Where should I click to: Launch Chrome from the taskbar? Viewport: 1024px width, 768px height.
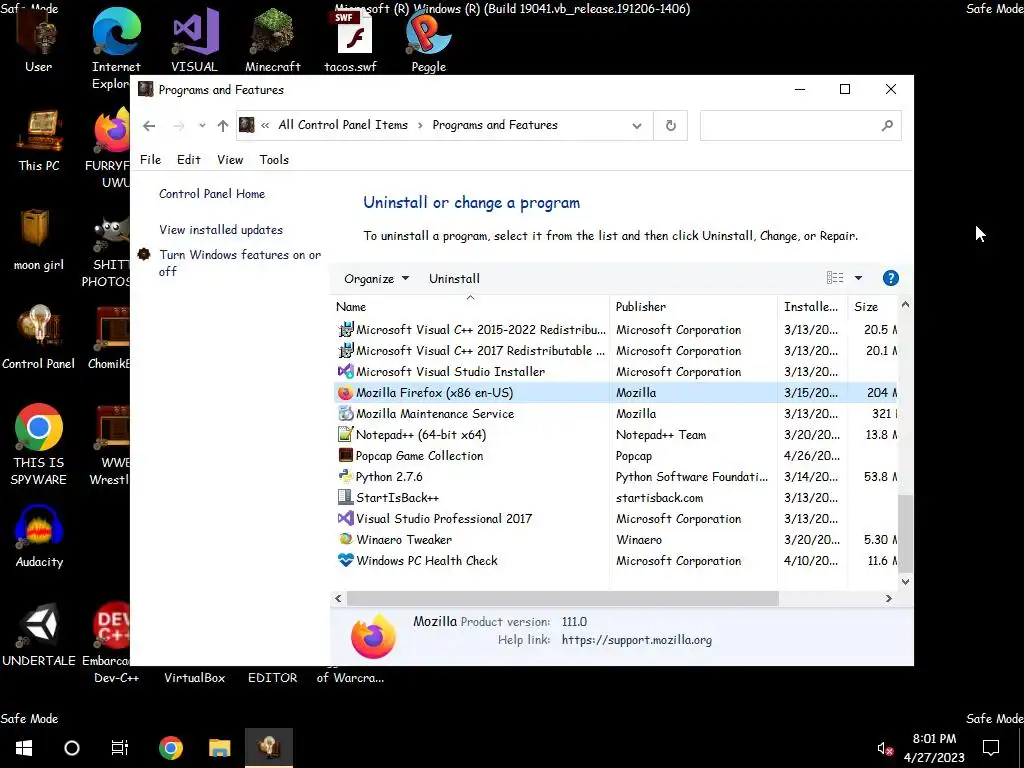pyautogui.click(x=170, y=748)
